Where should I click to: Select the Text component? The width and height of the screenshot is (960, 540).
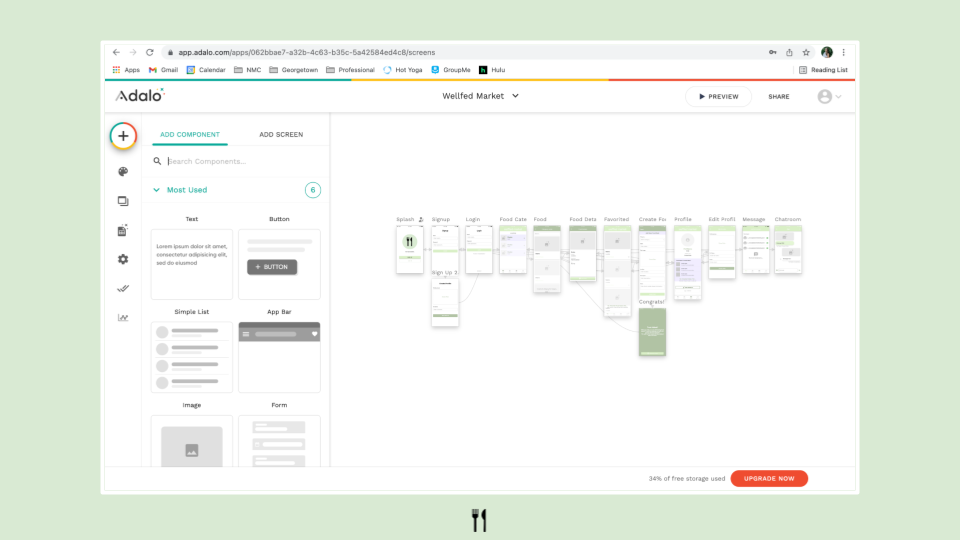[x=192, y=264]
